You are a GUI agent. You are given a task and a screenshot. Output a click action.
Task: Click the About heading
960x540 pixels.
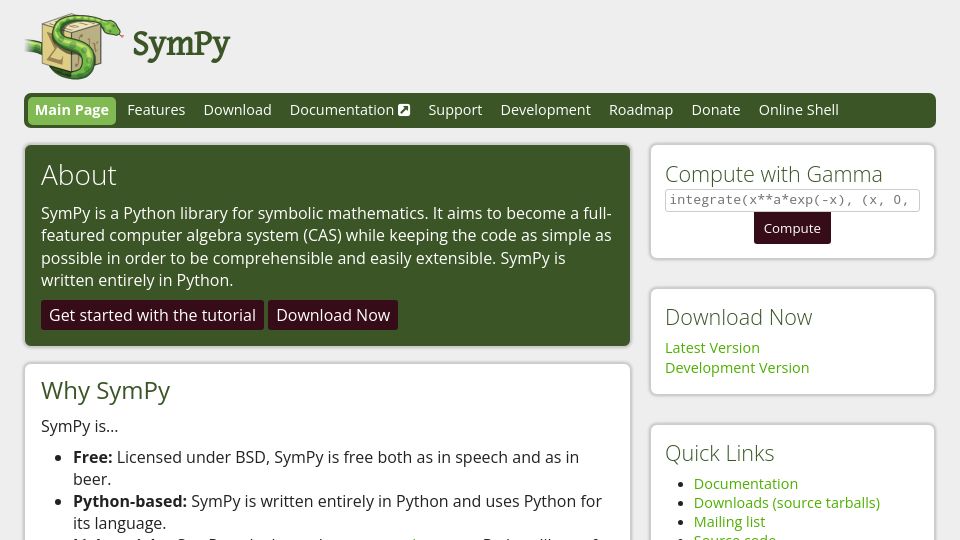pos(78,176)
